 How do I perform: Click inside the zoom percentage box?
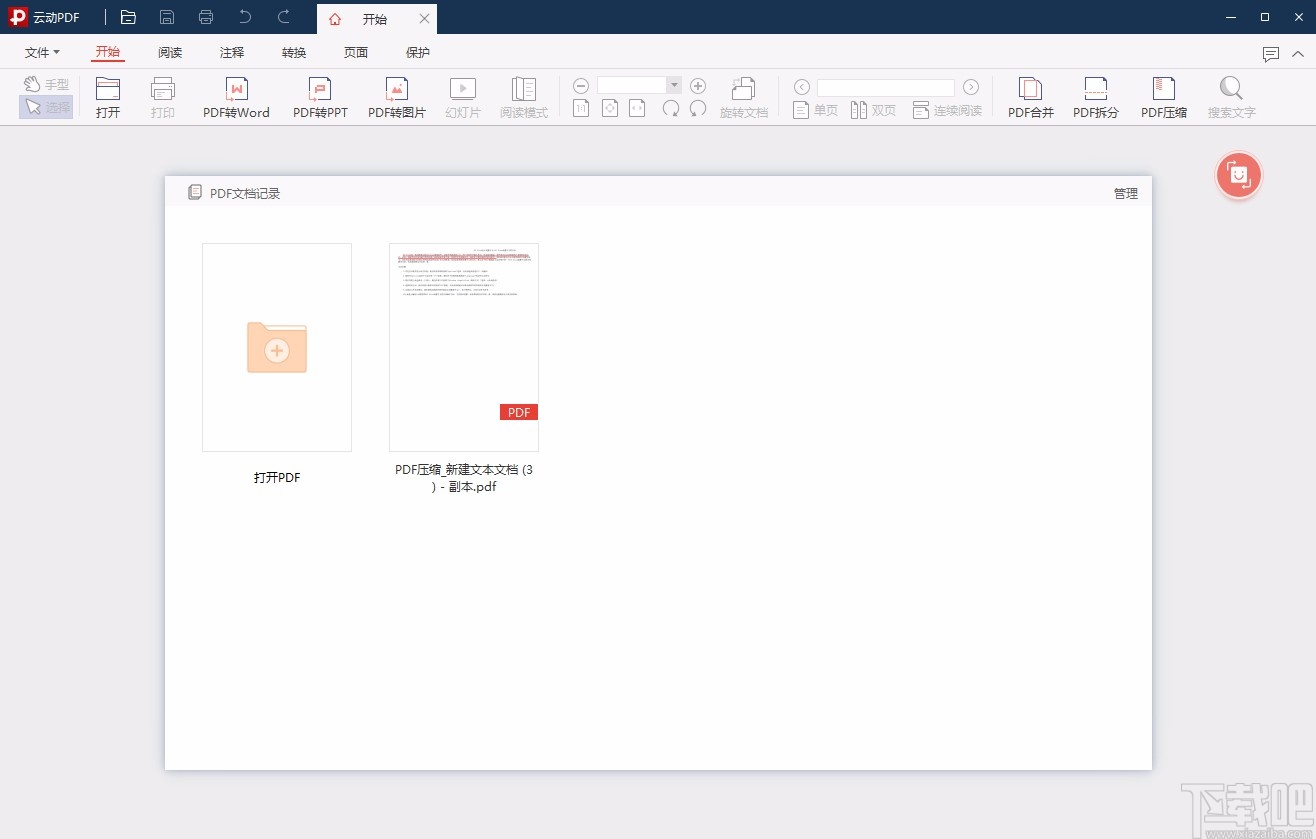click(632, 86)
